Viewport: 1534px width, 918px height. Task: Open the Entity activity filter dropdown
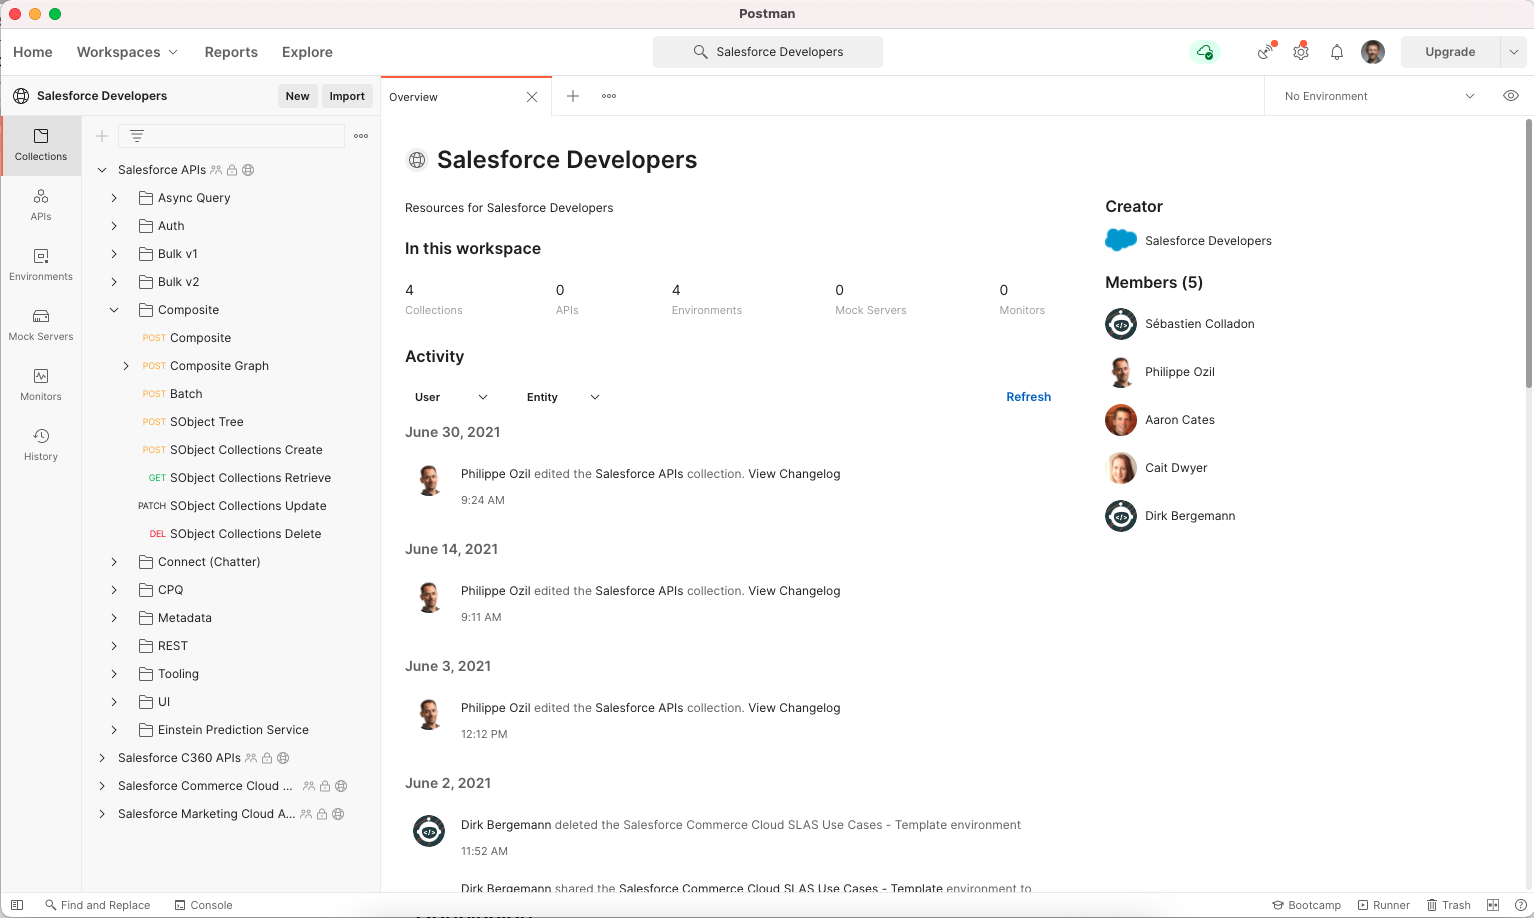[563, 397]
